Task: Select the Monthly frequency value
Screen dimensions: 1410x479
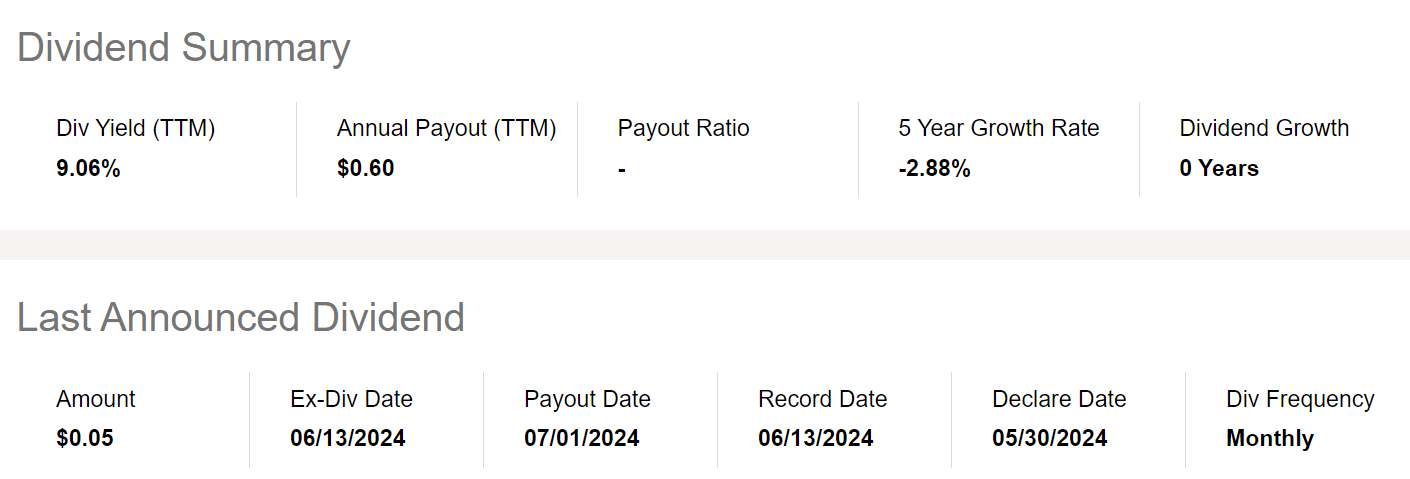Action: point(1269,438)
